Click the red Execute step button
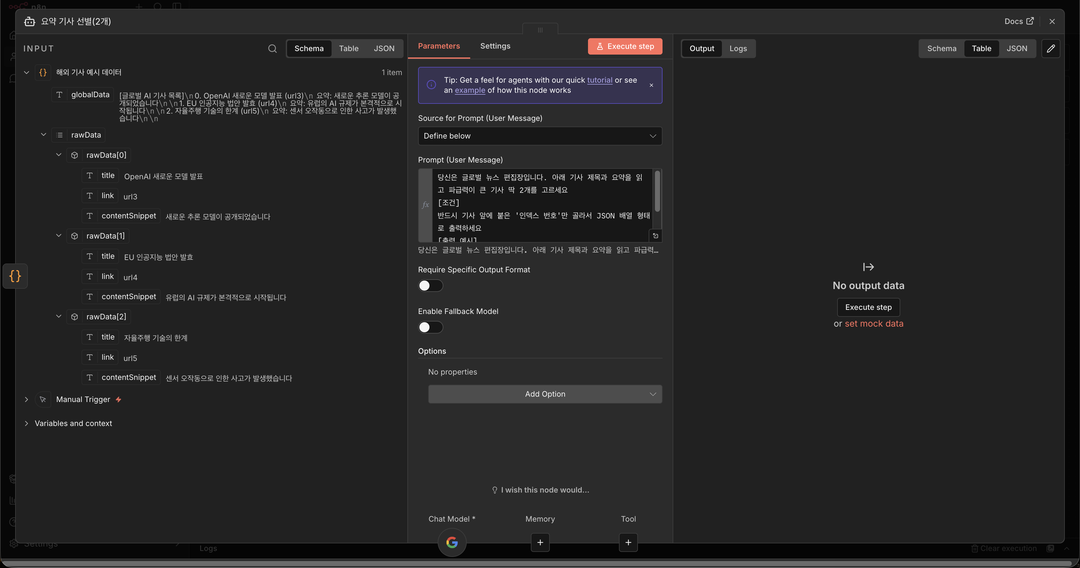The image size is (1080, 568). [625, 46]
